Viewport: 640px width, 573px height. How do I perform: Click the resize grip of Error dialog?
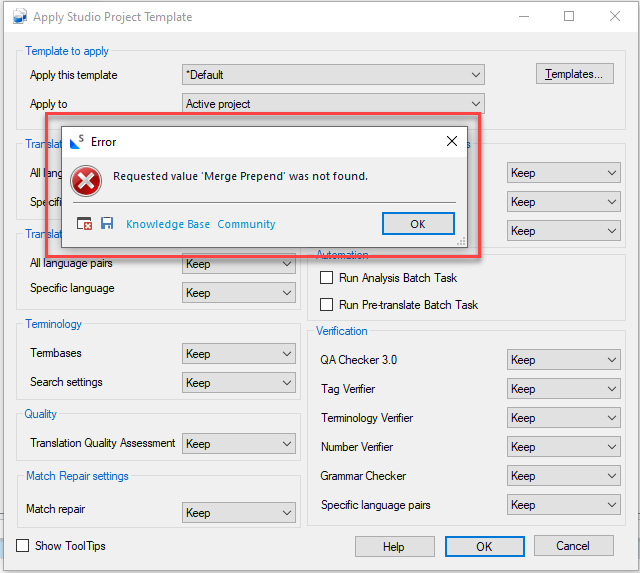point(462,242)
